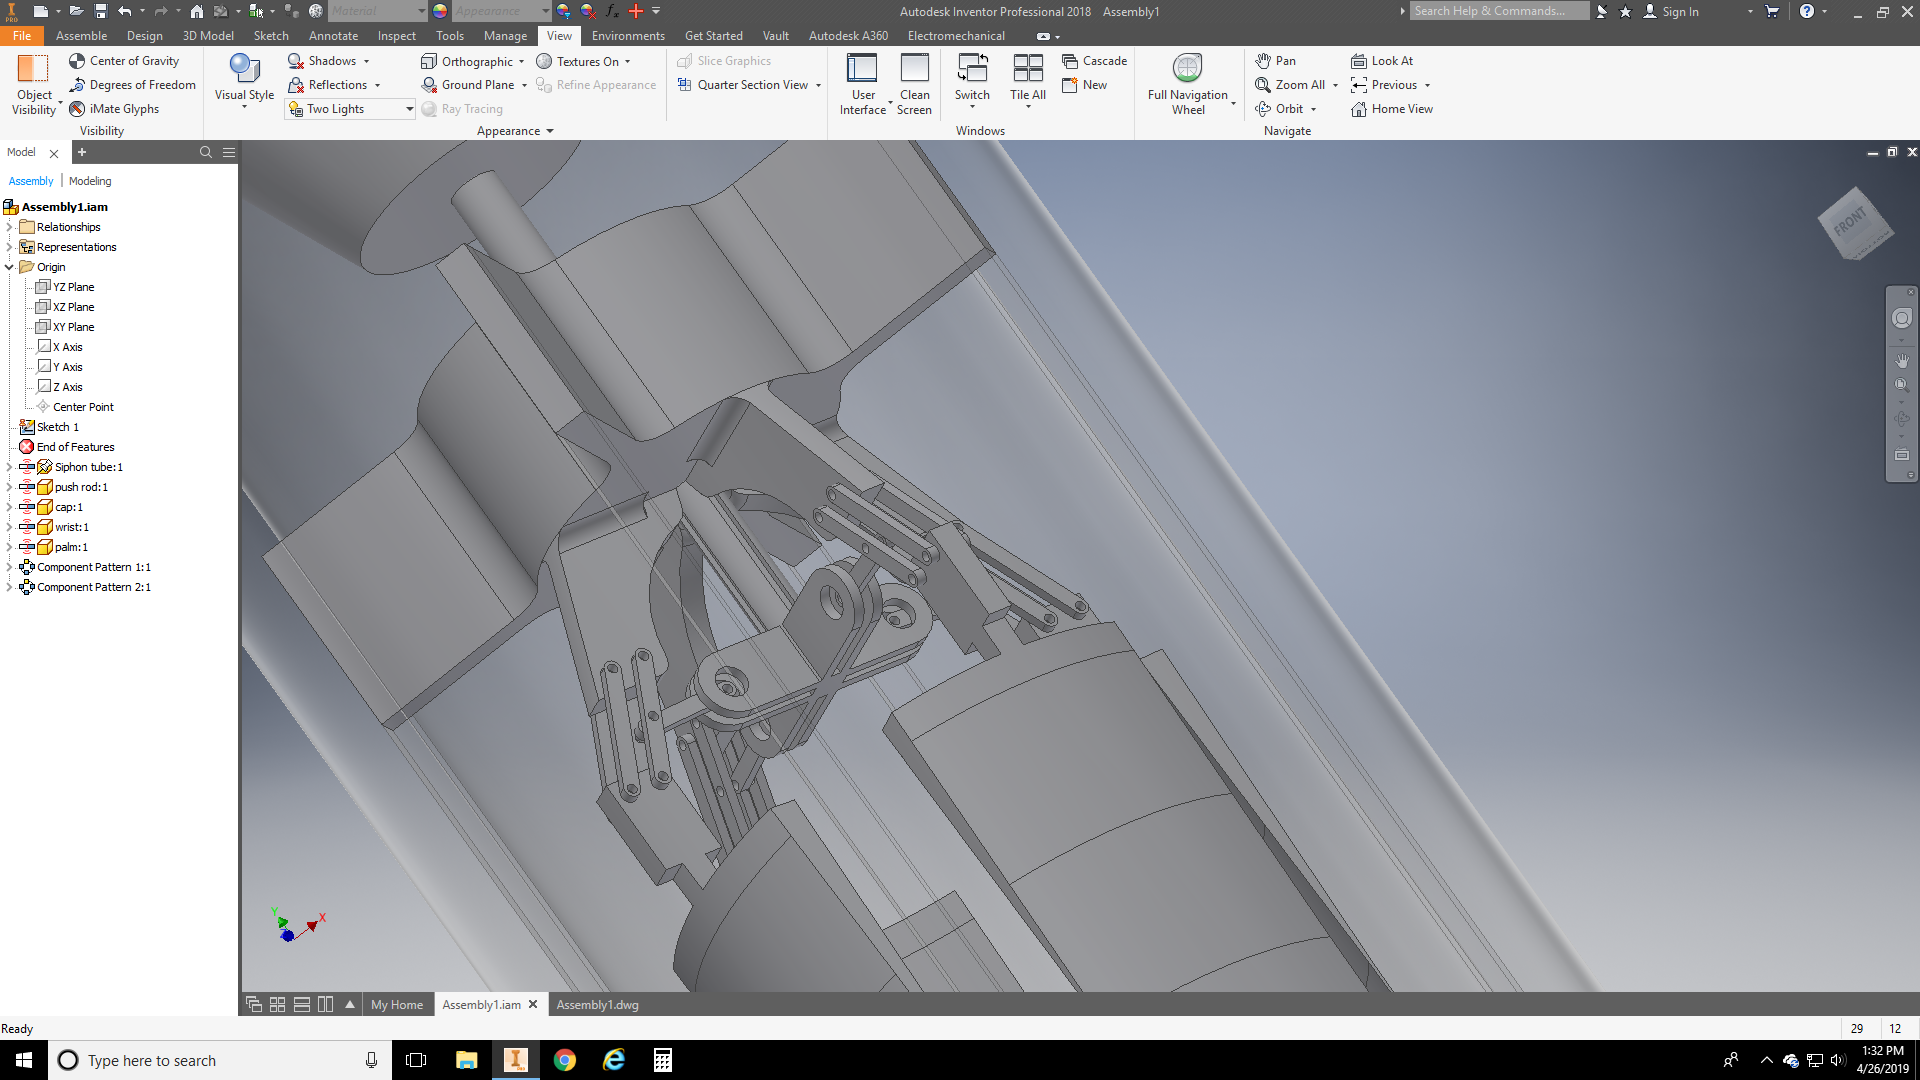Click the Center of Gravity icon
This screenshot has height=1080, width=1920.
tap(77, 61)
